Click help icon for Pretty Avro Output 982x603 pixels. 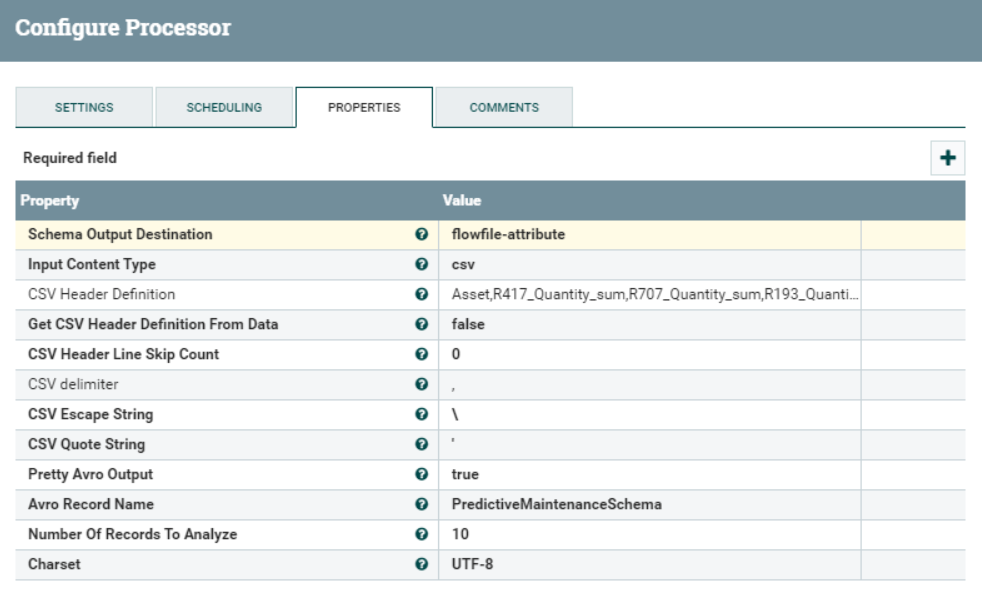point(421,475)
